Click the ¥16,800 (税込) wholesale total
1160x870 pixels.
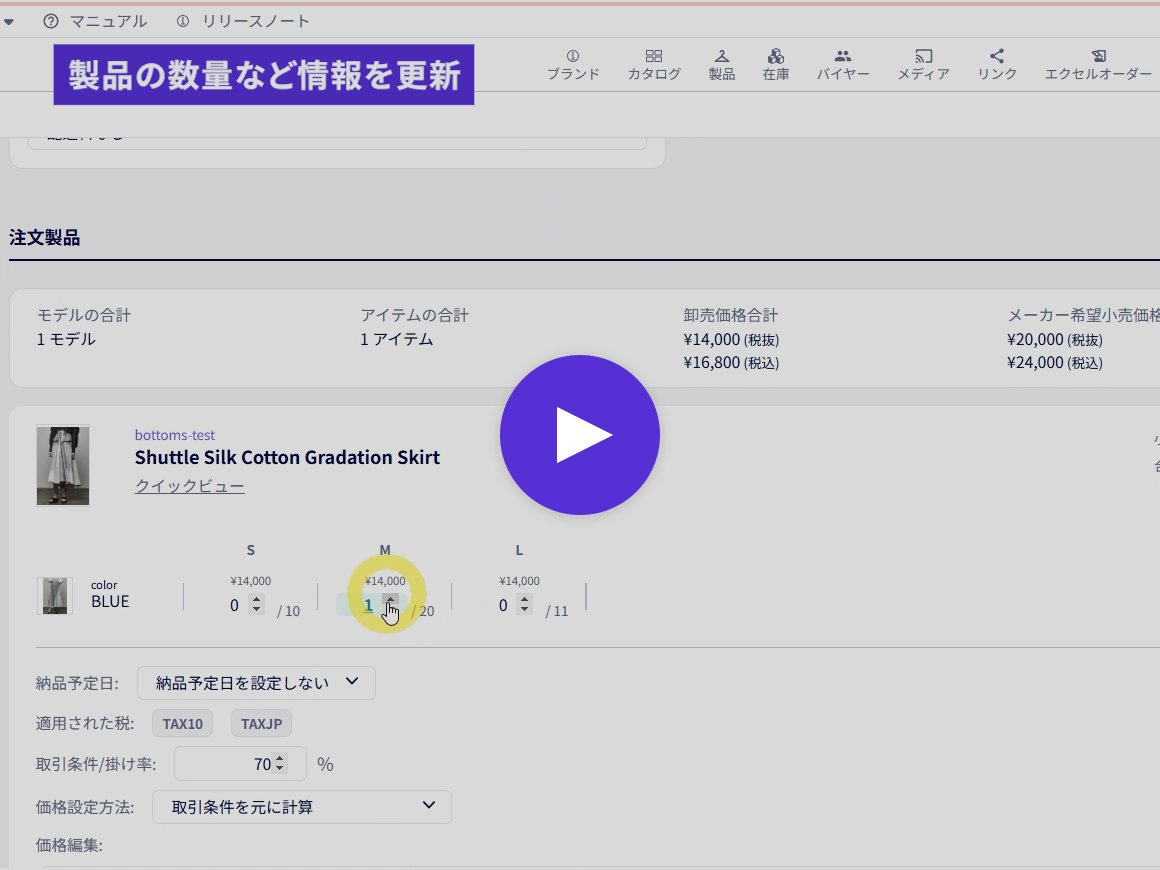pos(731,362)
